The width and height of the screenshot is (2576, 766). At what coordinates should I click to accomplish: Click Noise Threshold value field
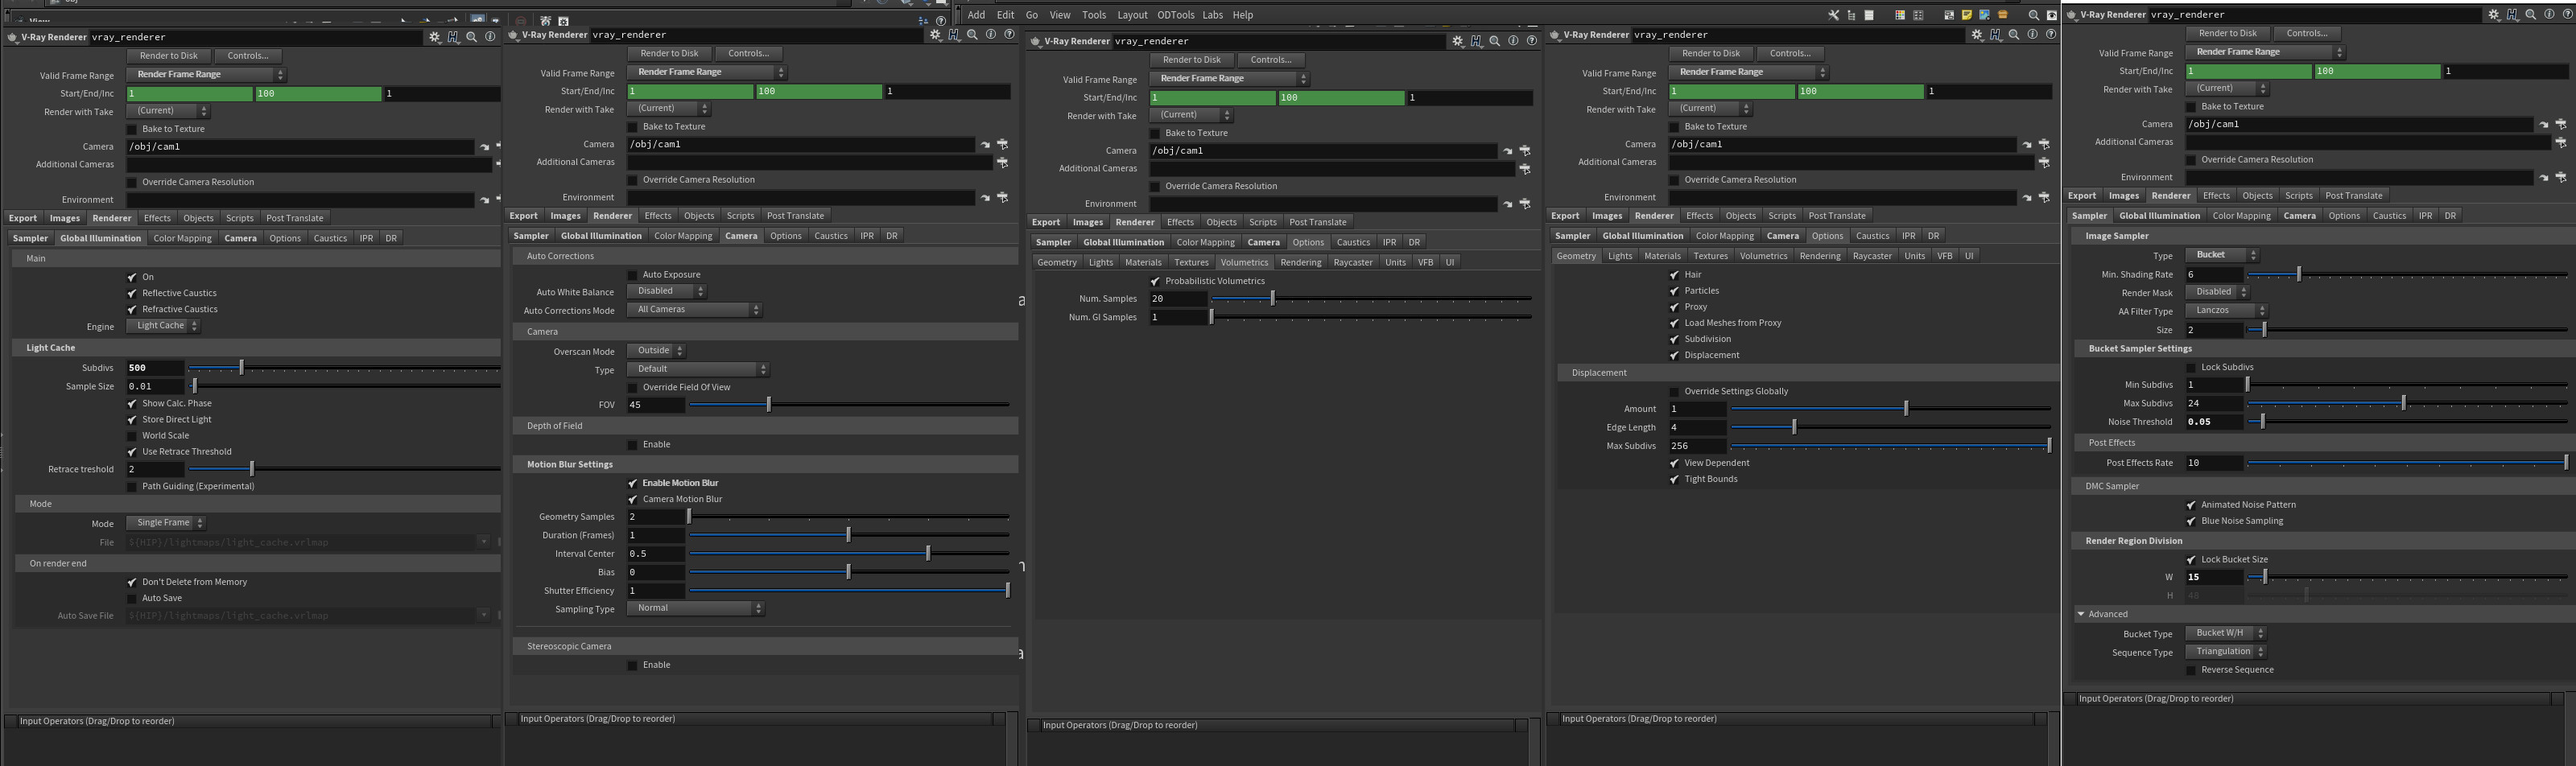coord(2214,422)
